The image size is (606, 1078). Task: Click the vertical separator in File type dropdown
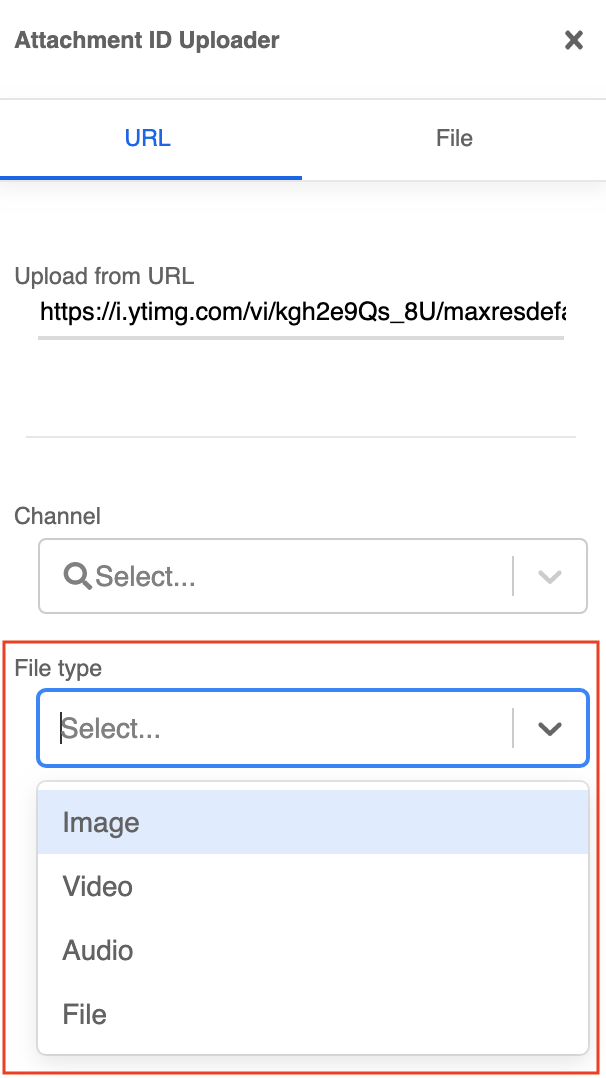click(513, 729)
